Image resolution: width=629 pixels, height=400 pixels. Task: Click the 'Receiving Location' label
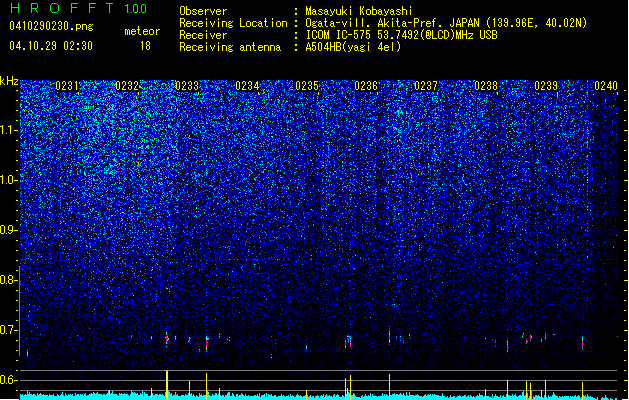tap(233, 23)
